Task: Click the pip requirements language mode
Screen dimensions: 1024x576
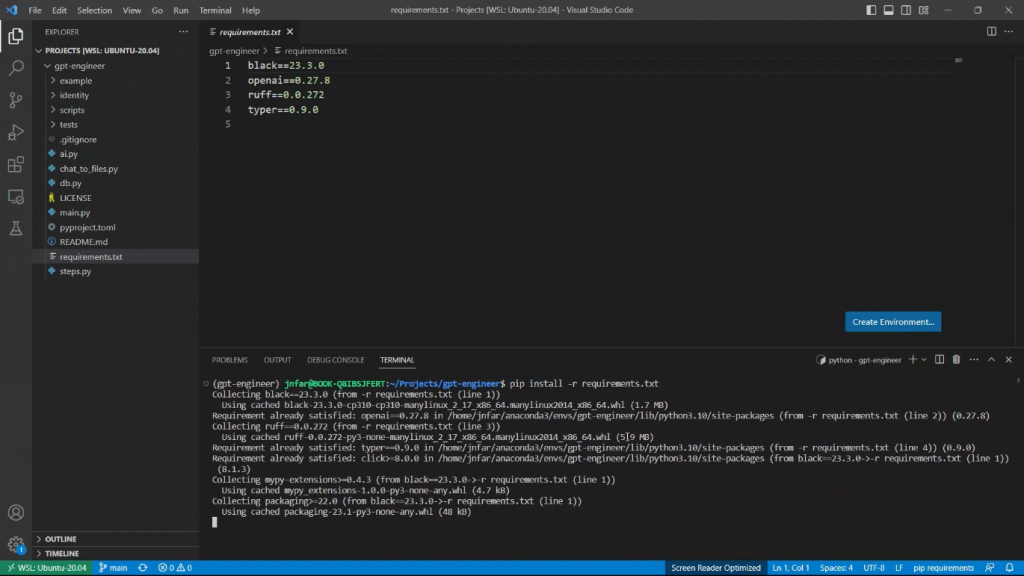Action: click(x=943, y=568)
